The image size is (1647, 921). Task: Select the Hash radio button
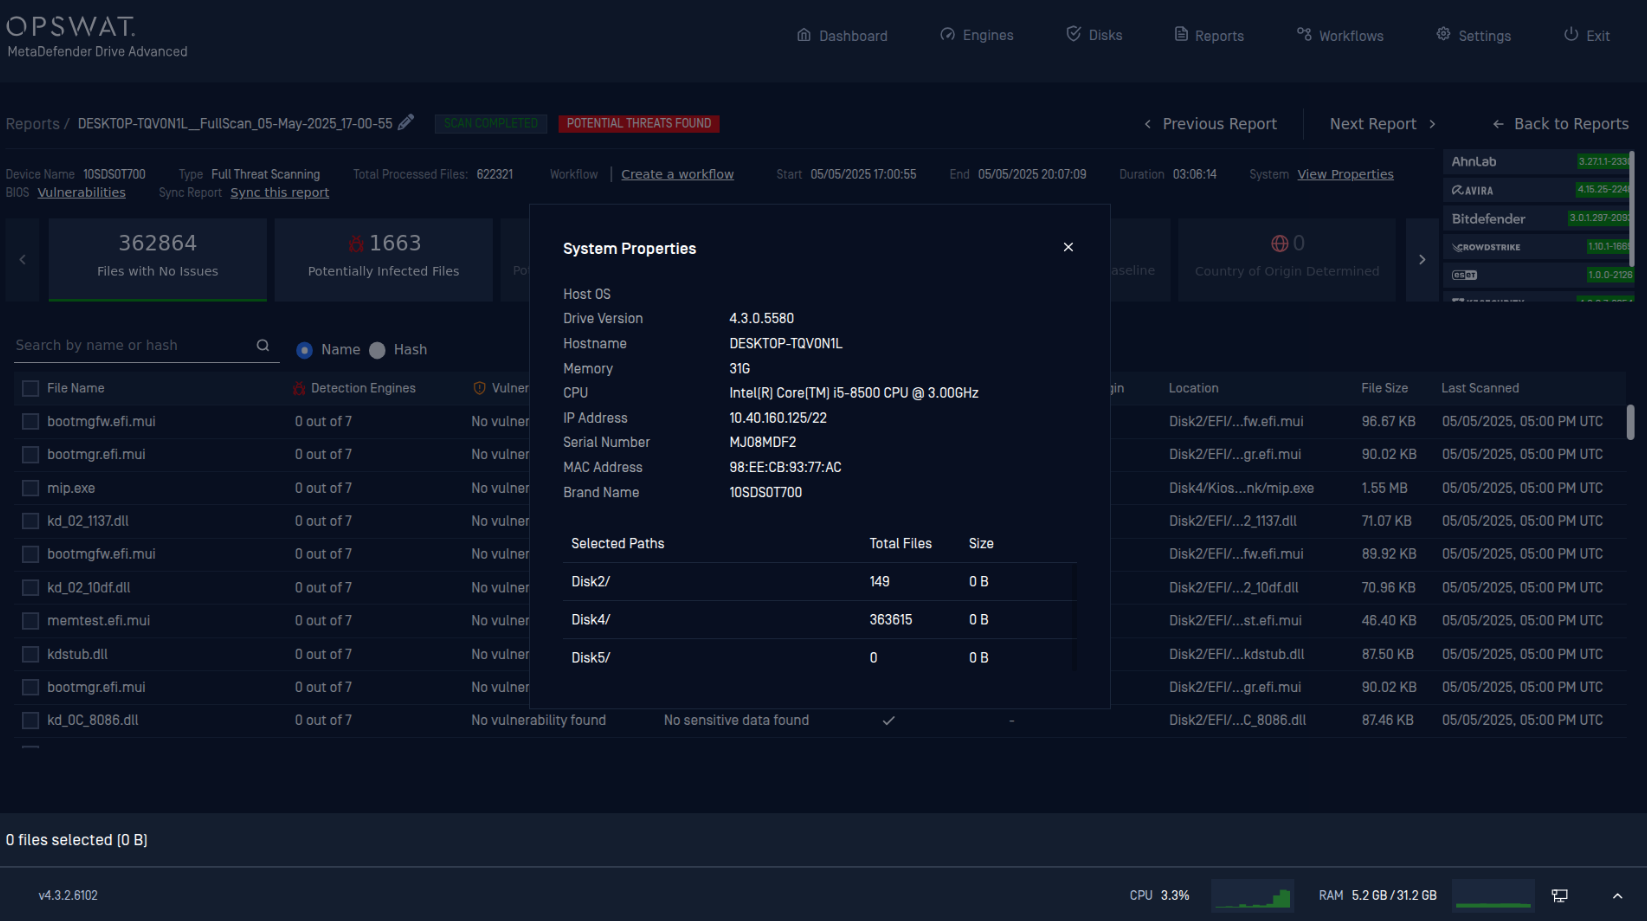(377, 350)
